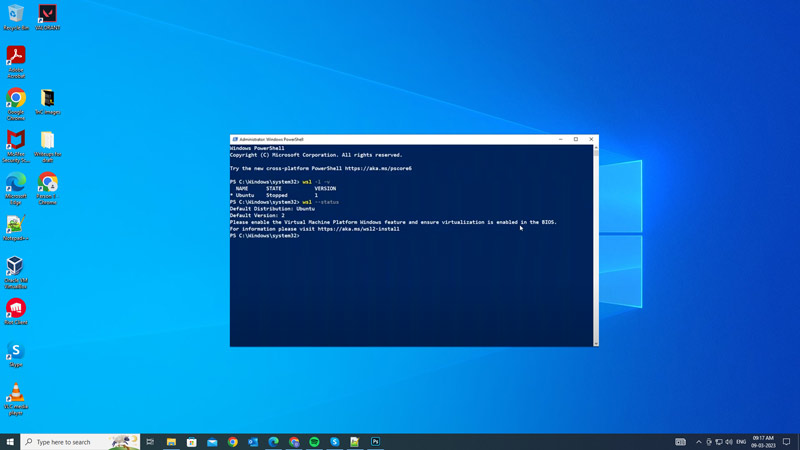Screen dimensions: 800x450
Task: Open the Chrome profile icon on the taskbar
Action: pos(294,442)
